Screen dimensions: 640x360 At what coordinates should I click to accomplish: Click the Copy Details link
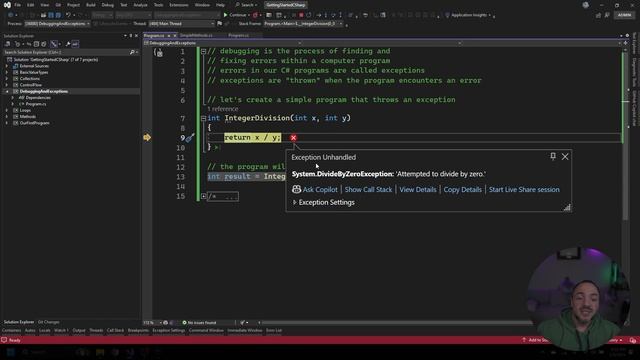click(x=462, y=189)
